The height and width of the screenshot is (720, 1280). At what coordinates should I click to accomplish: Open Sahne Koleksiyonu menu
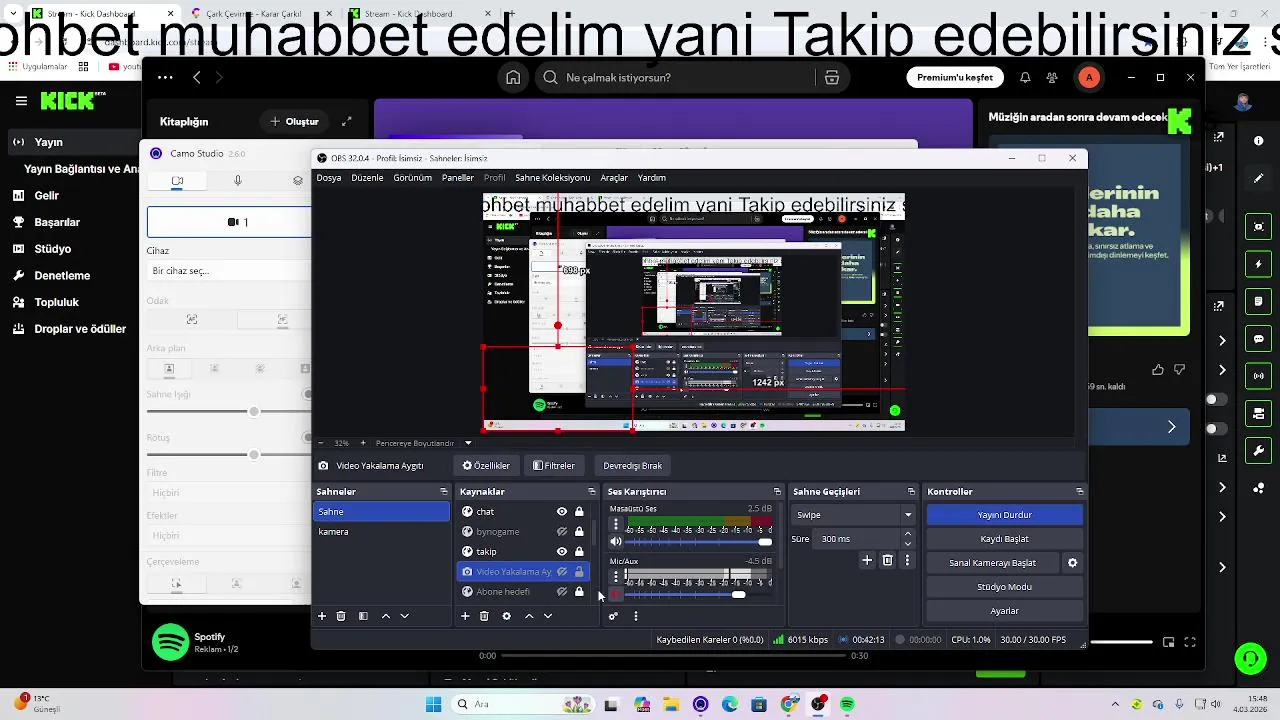[x=553, y=178]
